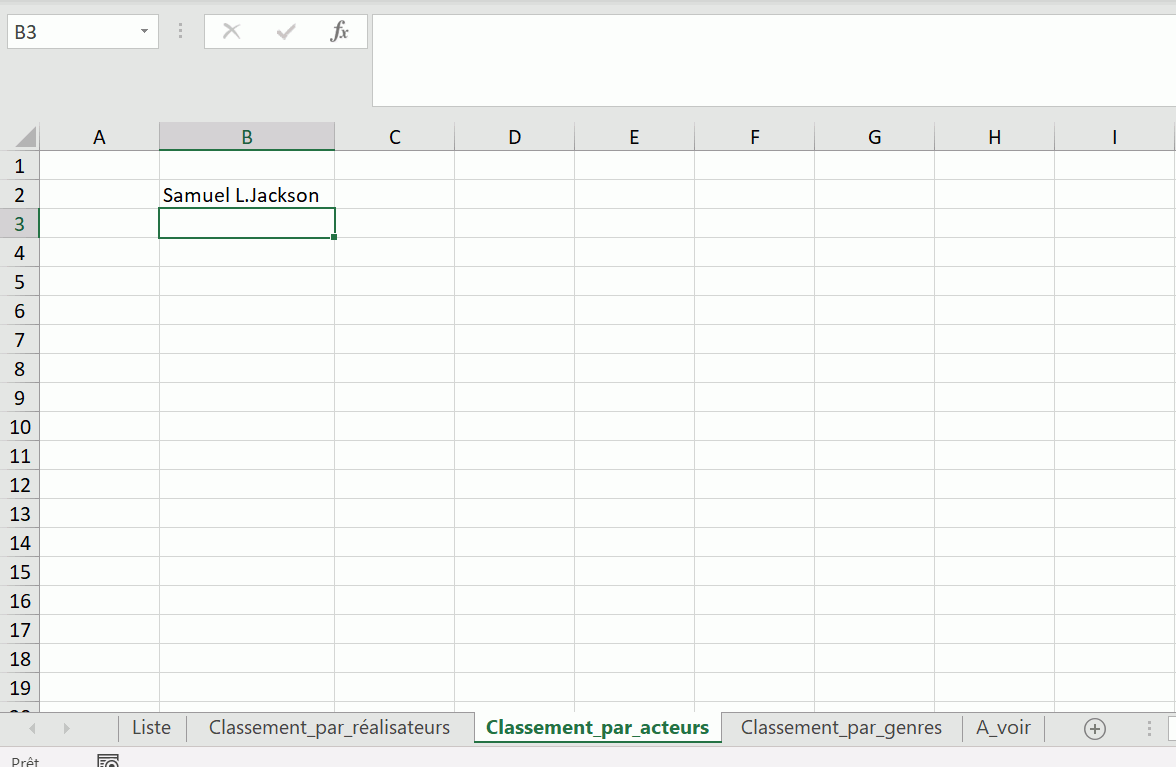Click column H header
Image resolution: width=1176 pixels, height=767 pixels.
tap(994, 137)
